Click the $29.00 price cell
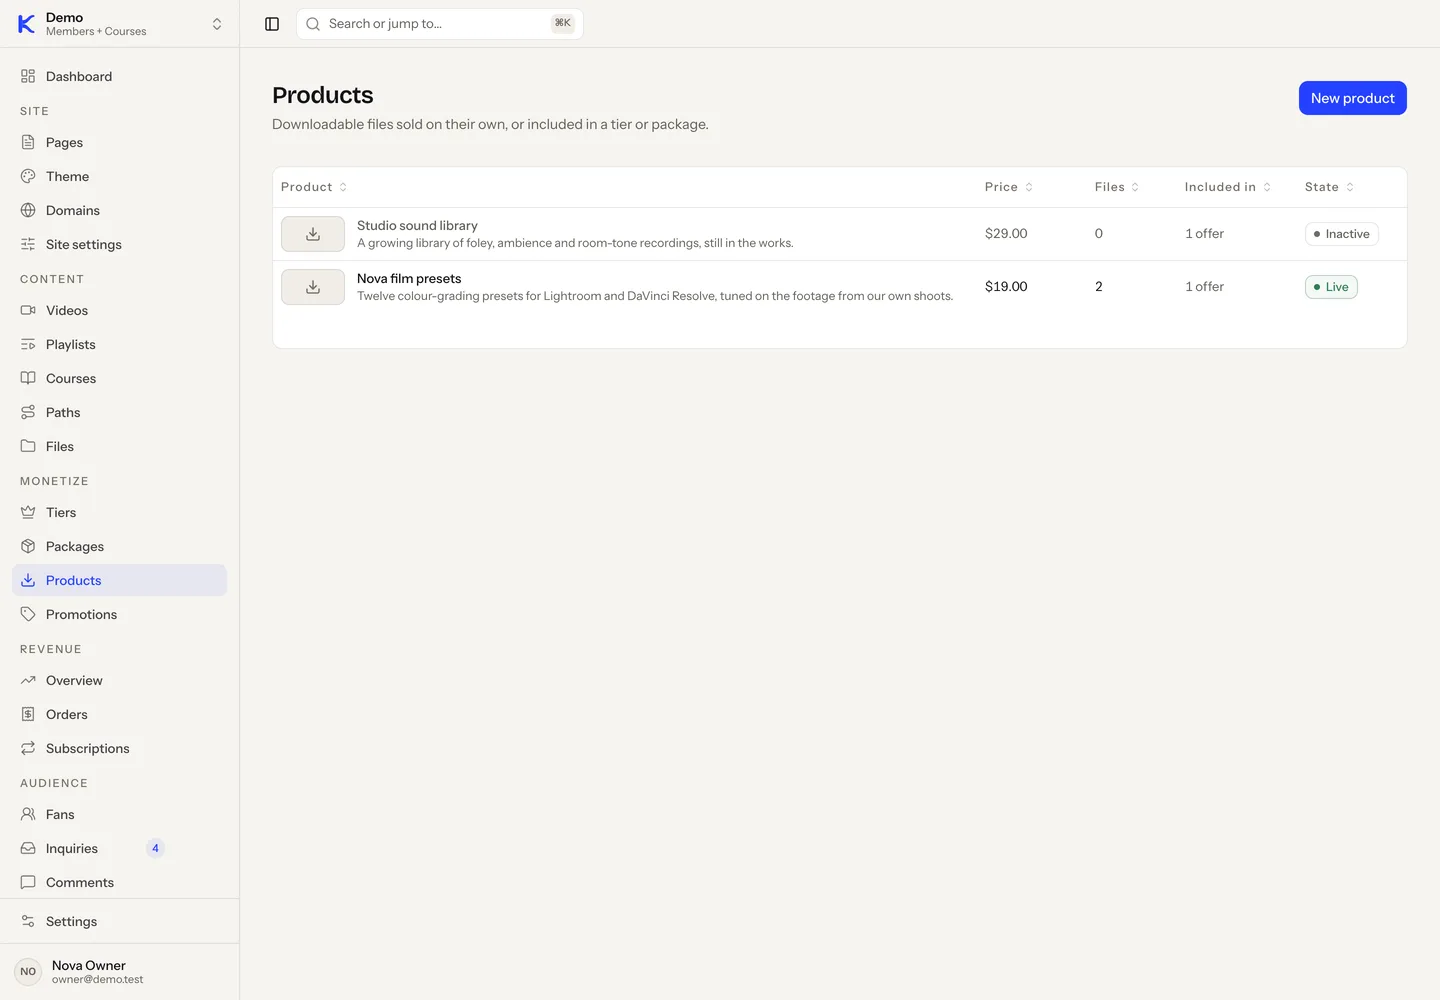The height and width of the screenshot is (1000, 1440). (x=1006, y=233)
